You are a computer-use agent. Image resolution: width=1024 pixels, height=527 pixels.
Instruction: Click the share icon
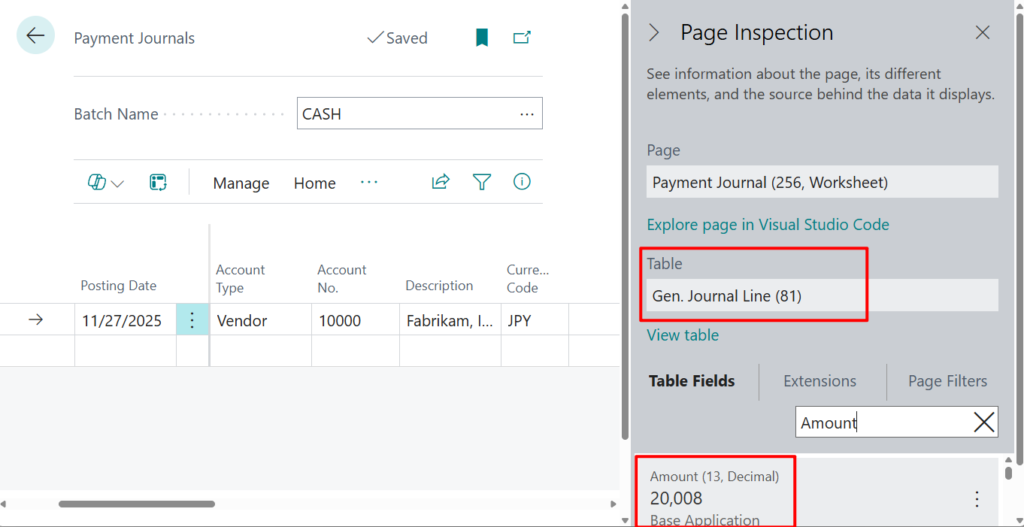pyautogui.click(x=440, y=182)
